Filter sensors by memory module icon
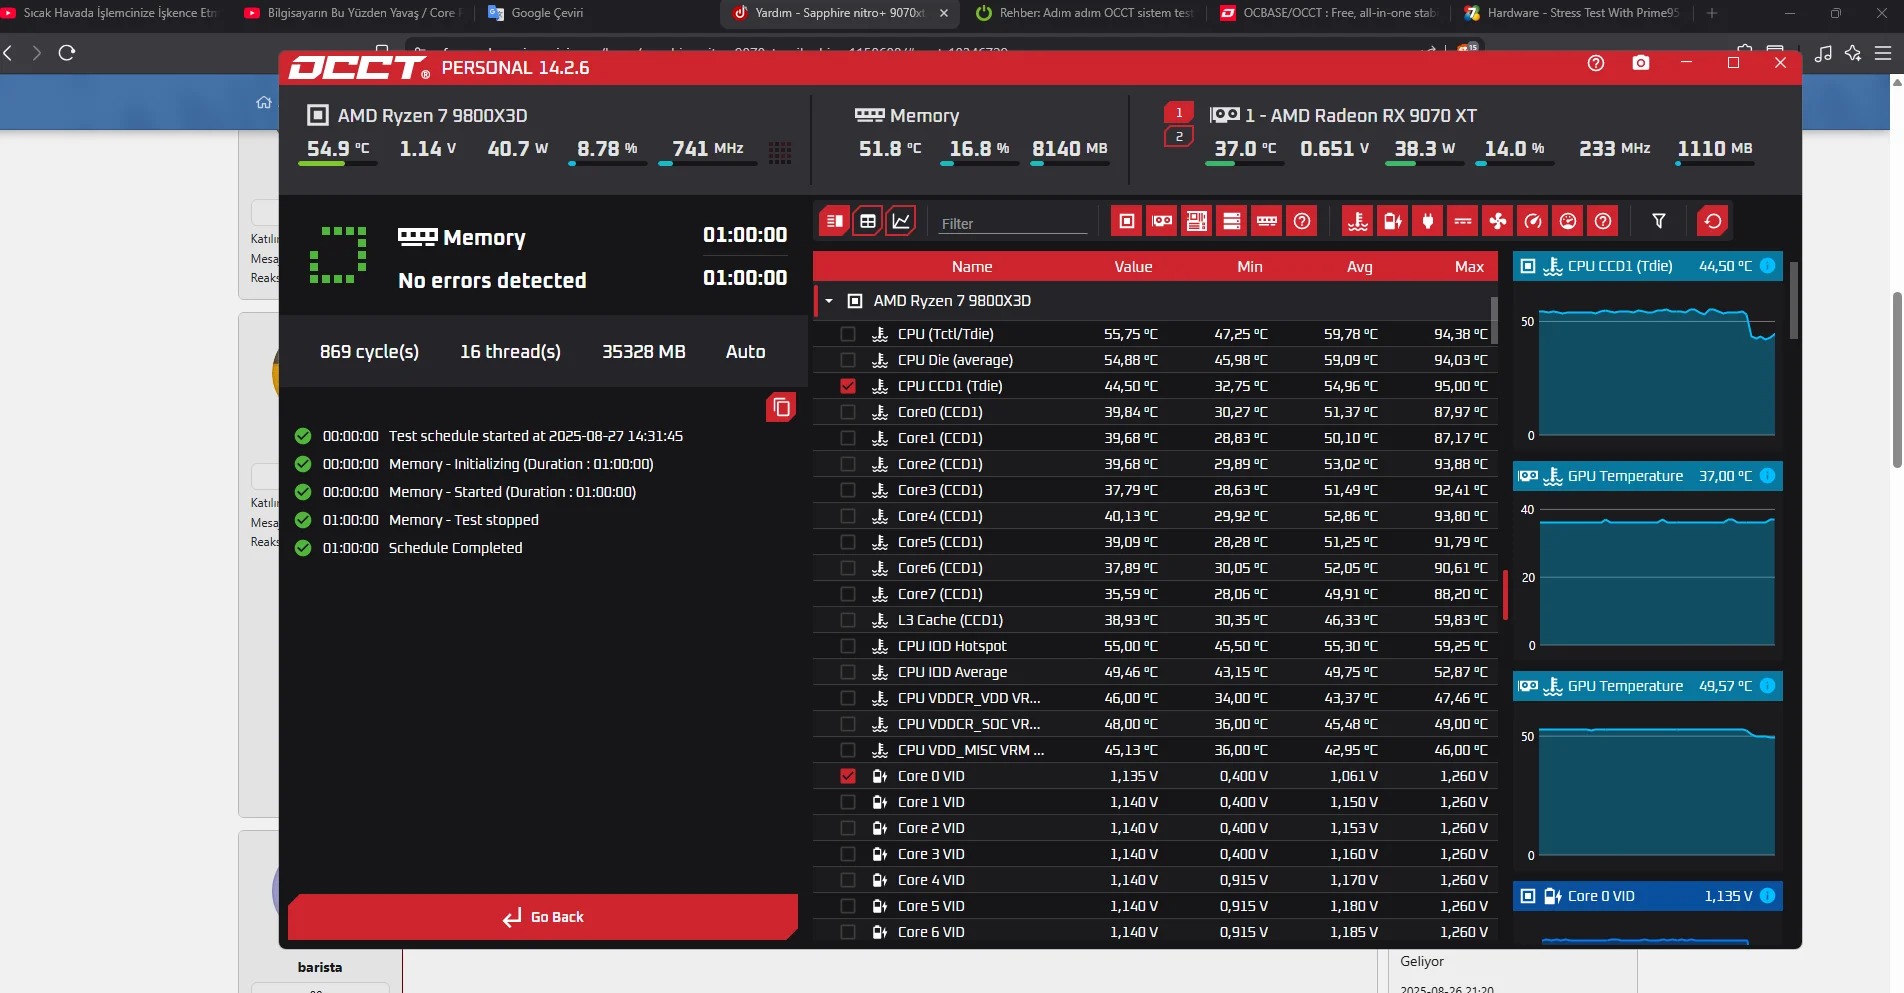1904x993 pixels. point(1267,221)
